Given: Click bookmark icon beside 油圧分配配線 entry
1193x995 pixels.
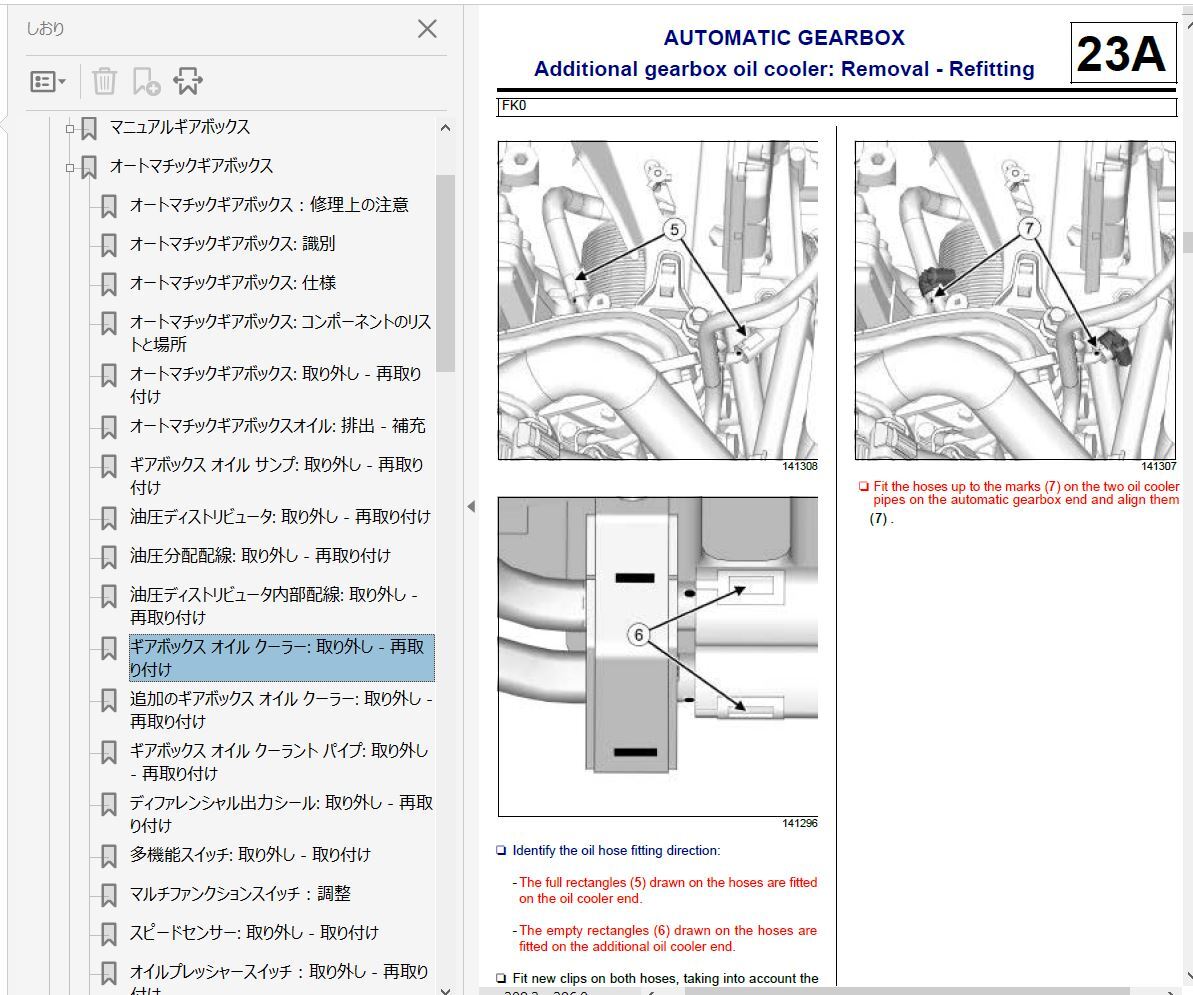Looking at the screenshot, I should tap(109, 557).
